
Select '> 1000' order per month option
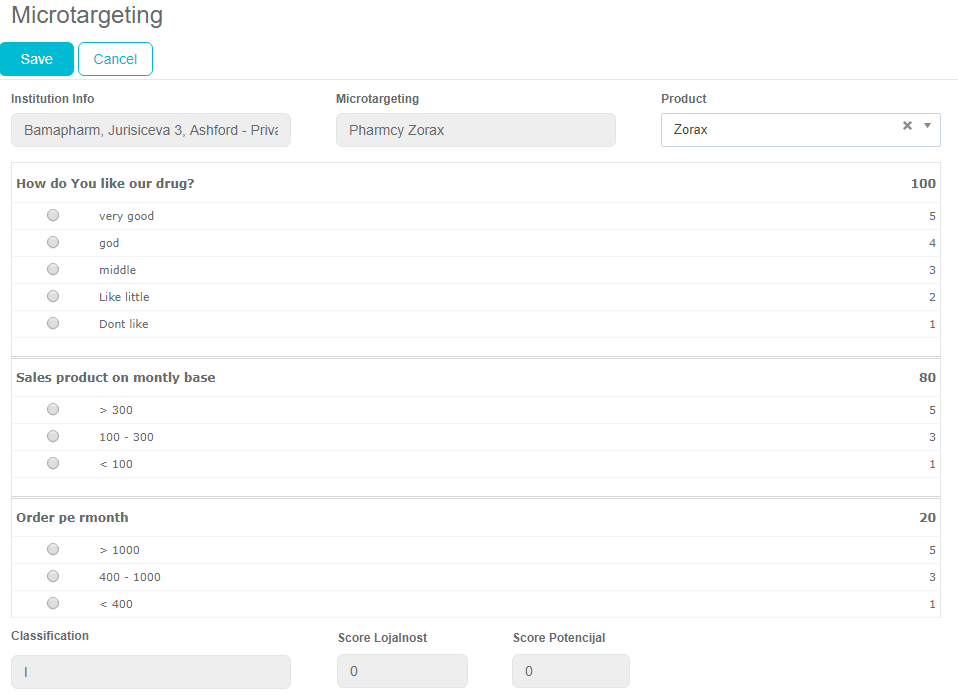coord(53,550)
